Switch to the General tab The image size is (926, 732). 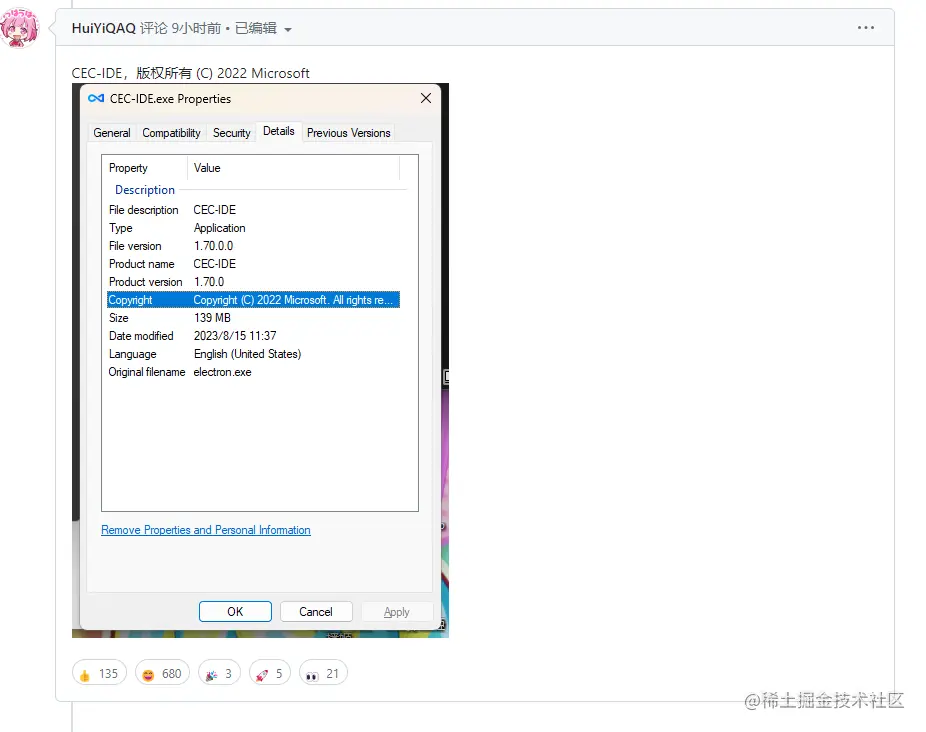pyautogui.click(x=112, y=133)
